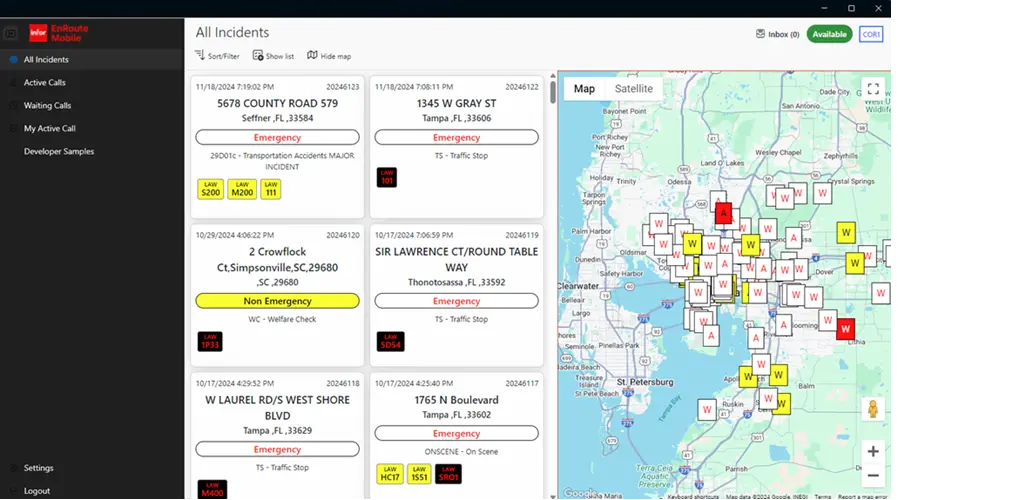Screen dimensions: 1024x500
Task: Click Emergency label on 1345 W Gray St card
Action: (456, 138)
